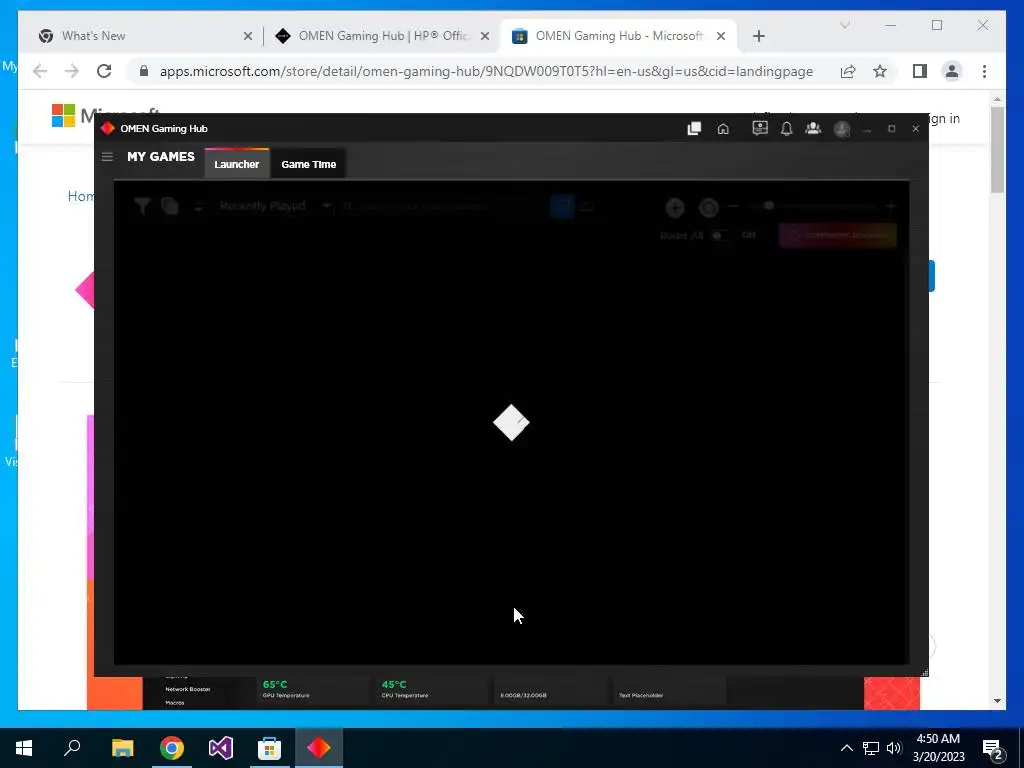The height and width of the screenshot is (768, 1024).
Task: Click the Chrome address bar URL
Action: click(486, 71)
